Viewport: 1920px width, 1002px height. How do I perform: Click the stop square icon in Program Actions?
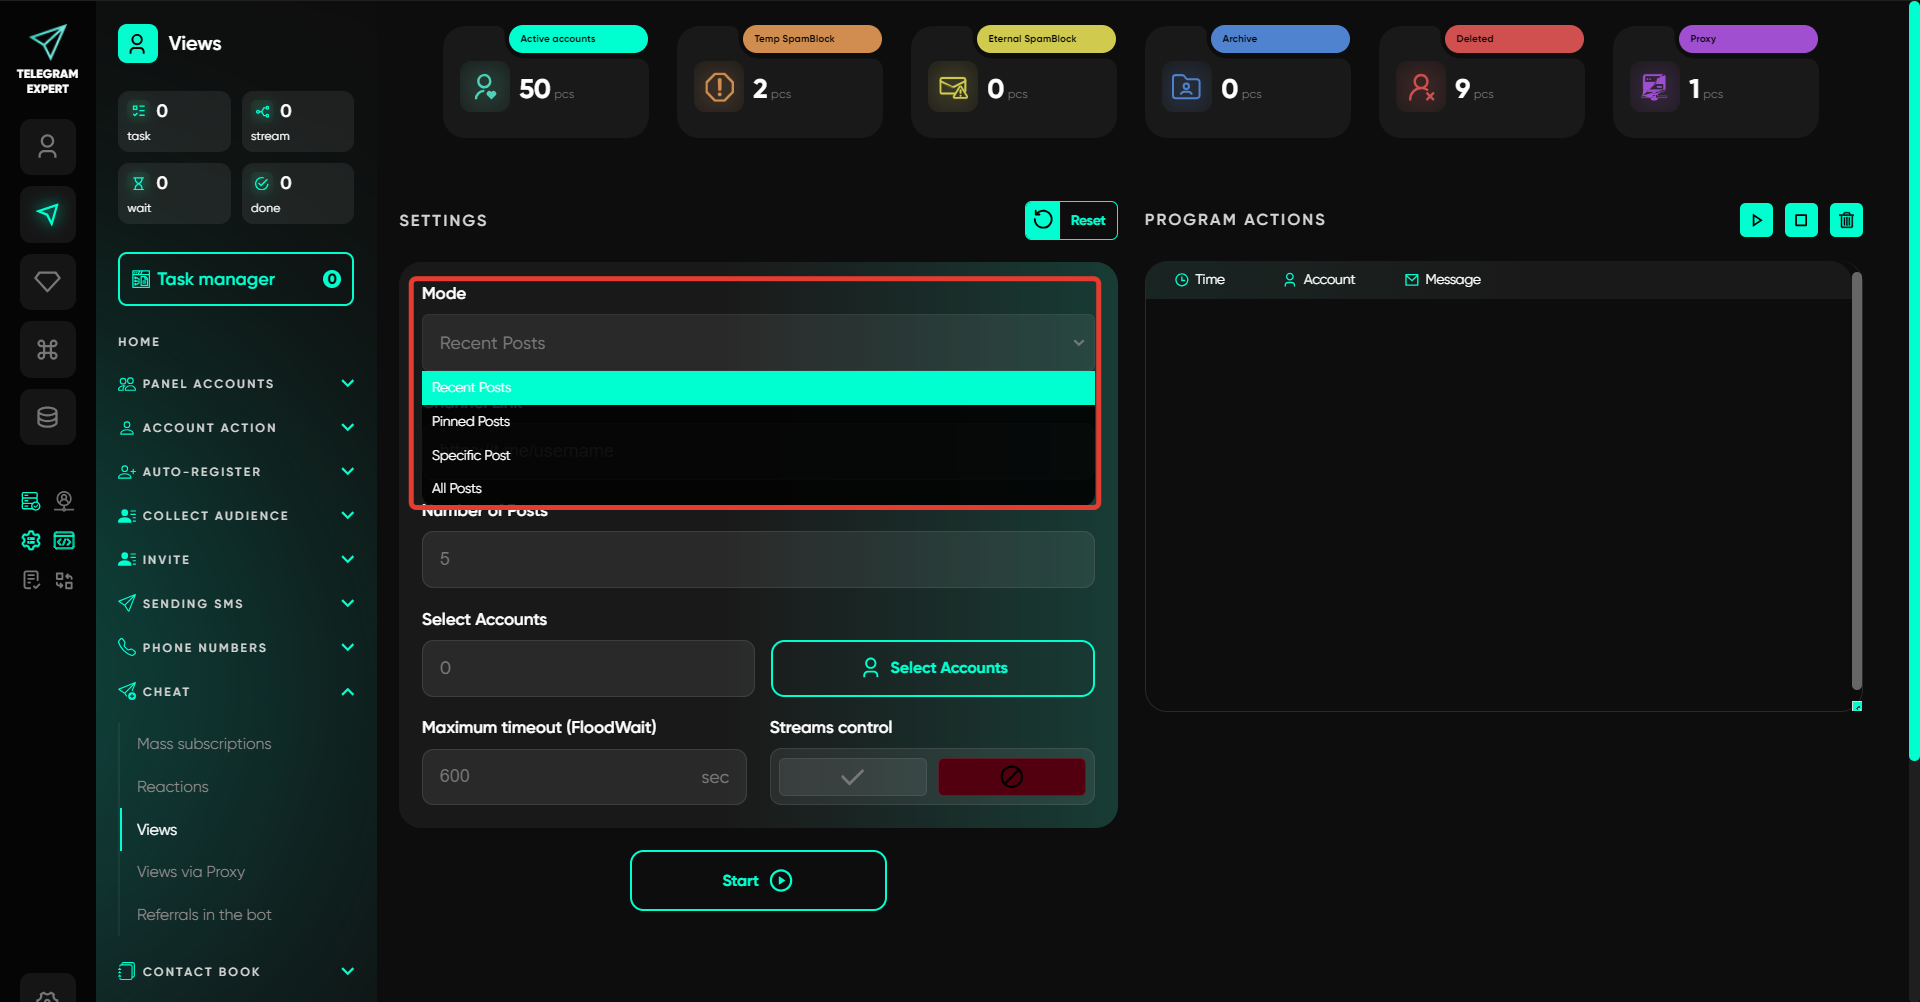[x=1801, y=220]
